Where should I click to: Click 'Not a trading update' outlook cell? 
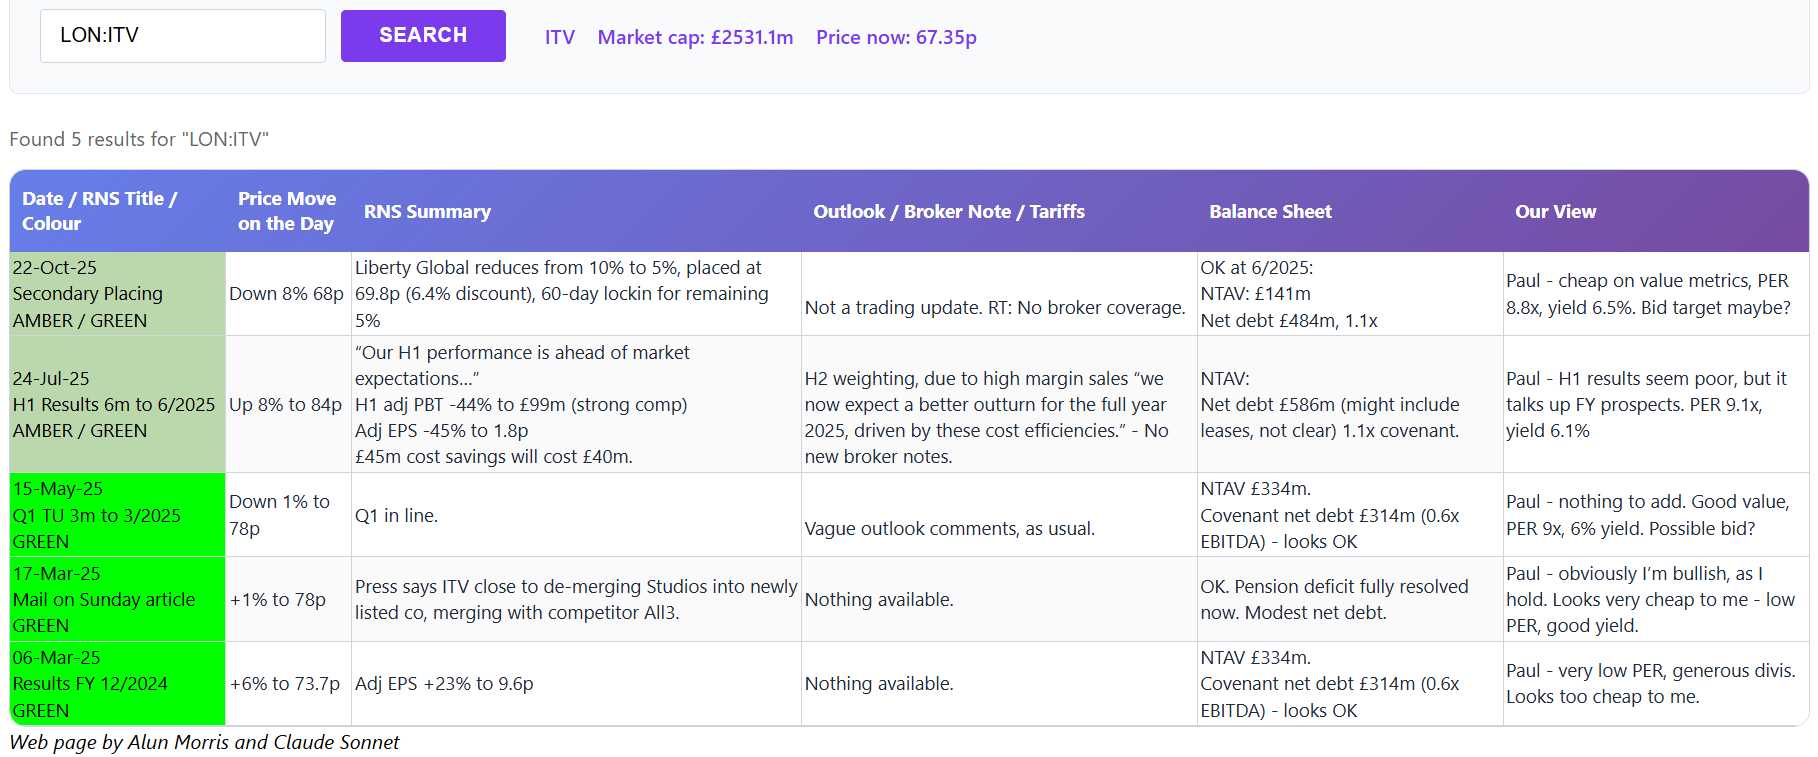999,294
